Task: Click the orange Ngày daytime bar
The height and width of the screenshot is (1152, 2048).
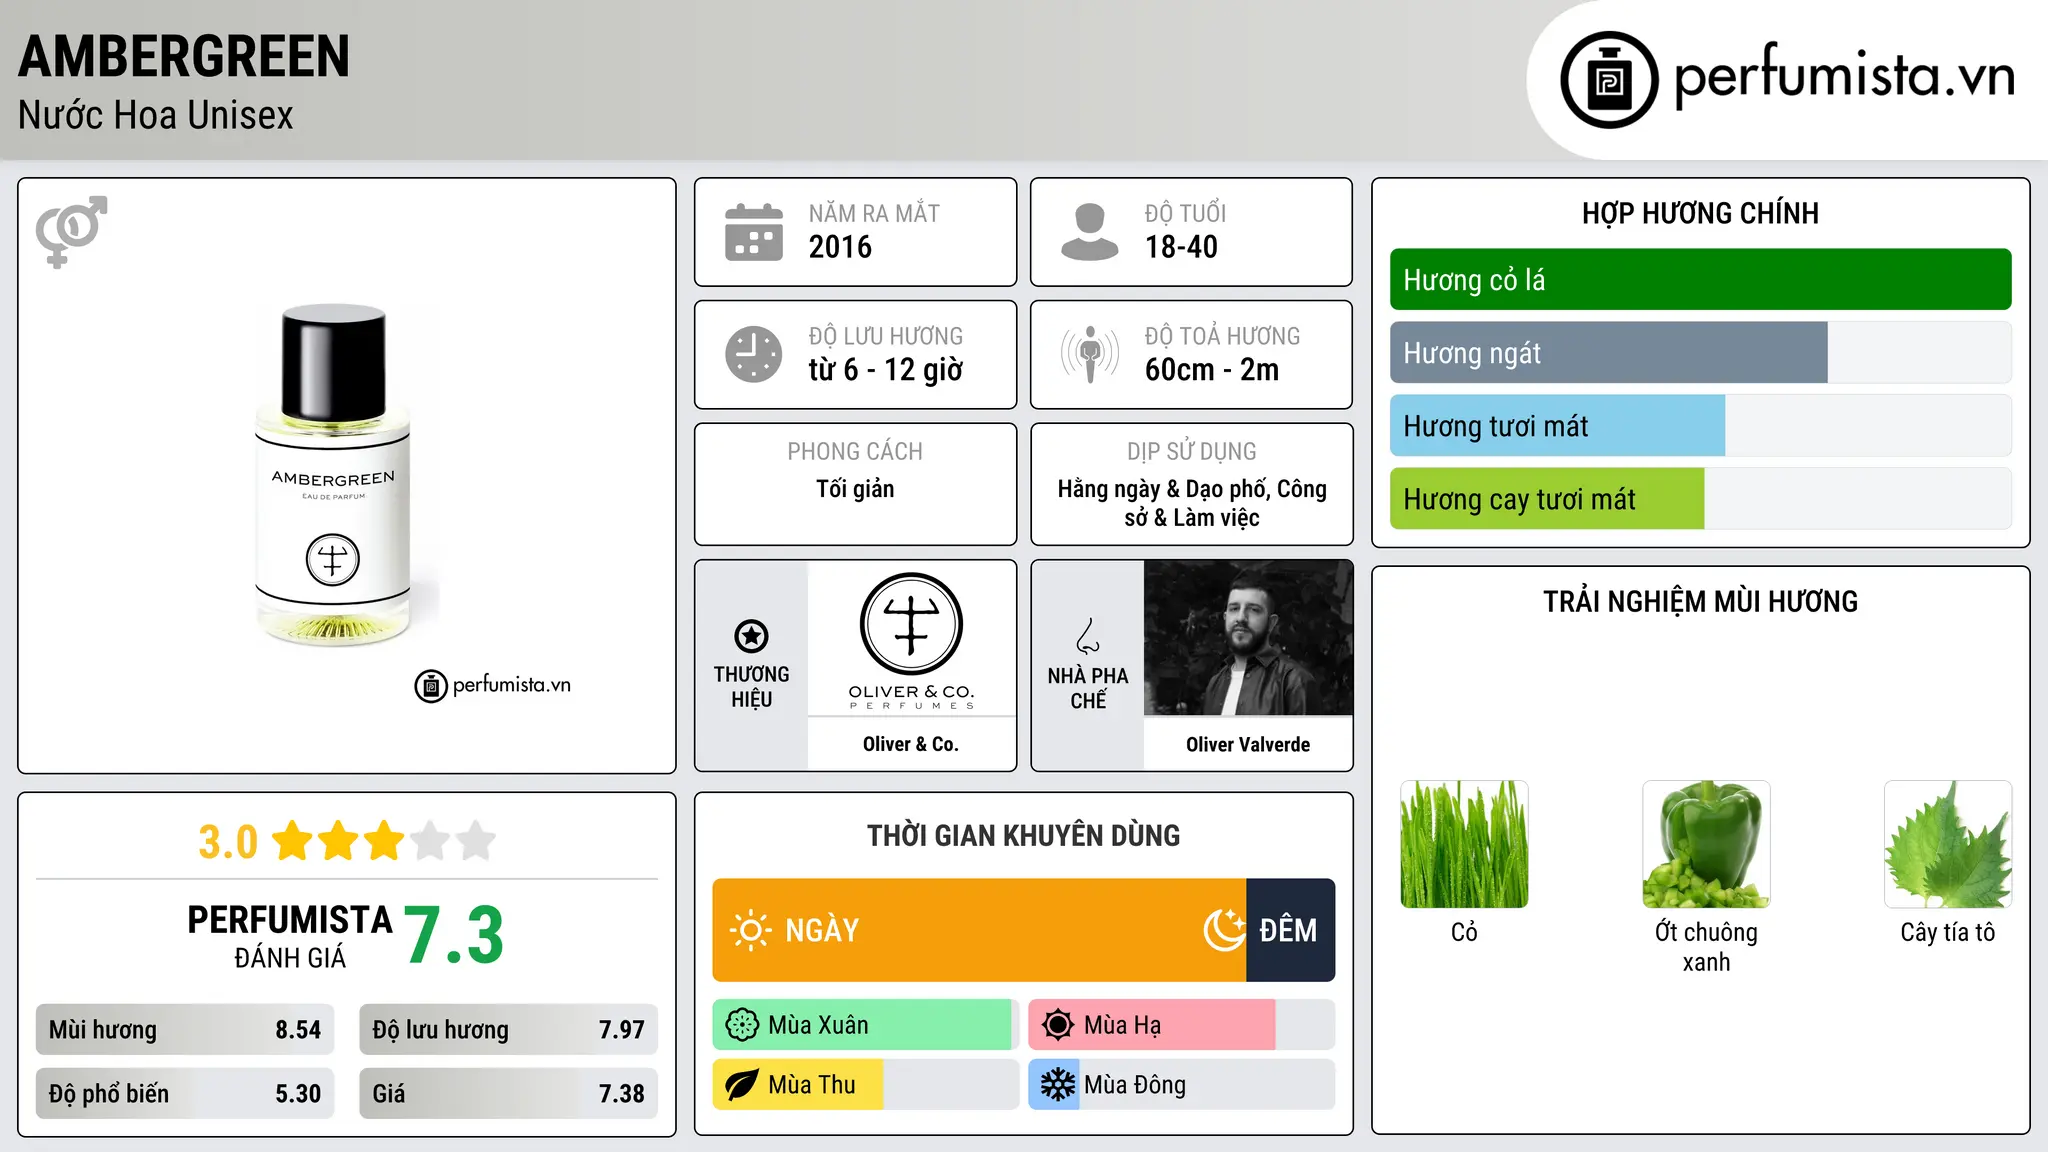Action: pyautogui.click(x=979, y=930)
